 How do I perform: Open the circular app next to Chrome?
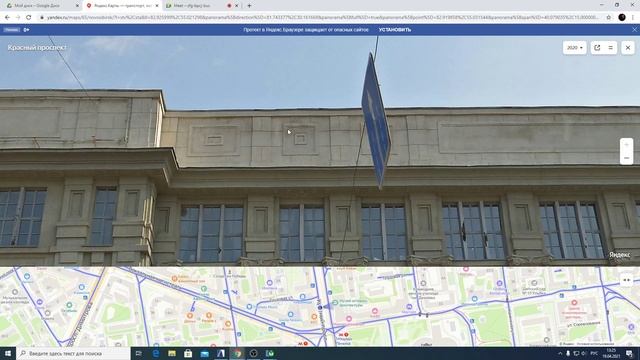click(x=253, y=353)
